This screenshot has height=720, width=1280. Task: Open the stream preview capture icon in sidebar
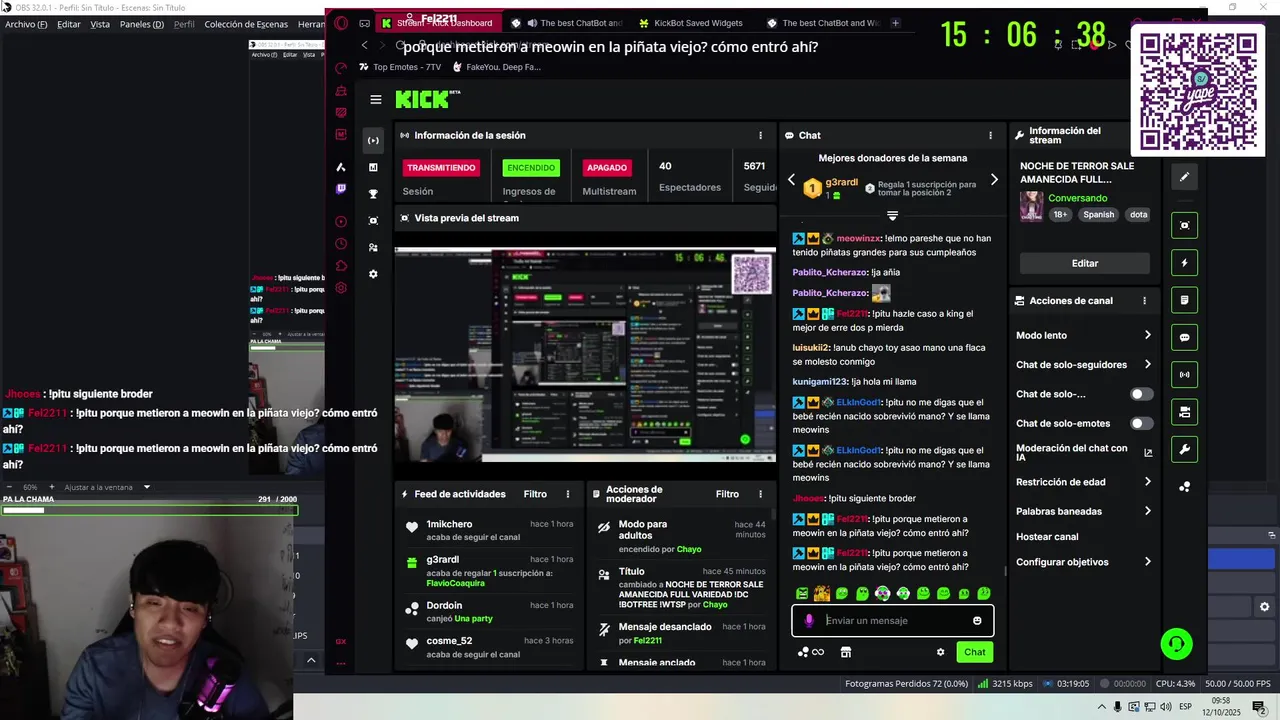click(x=373, y=220)
